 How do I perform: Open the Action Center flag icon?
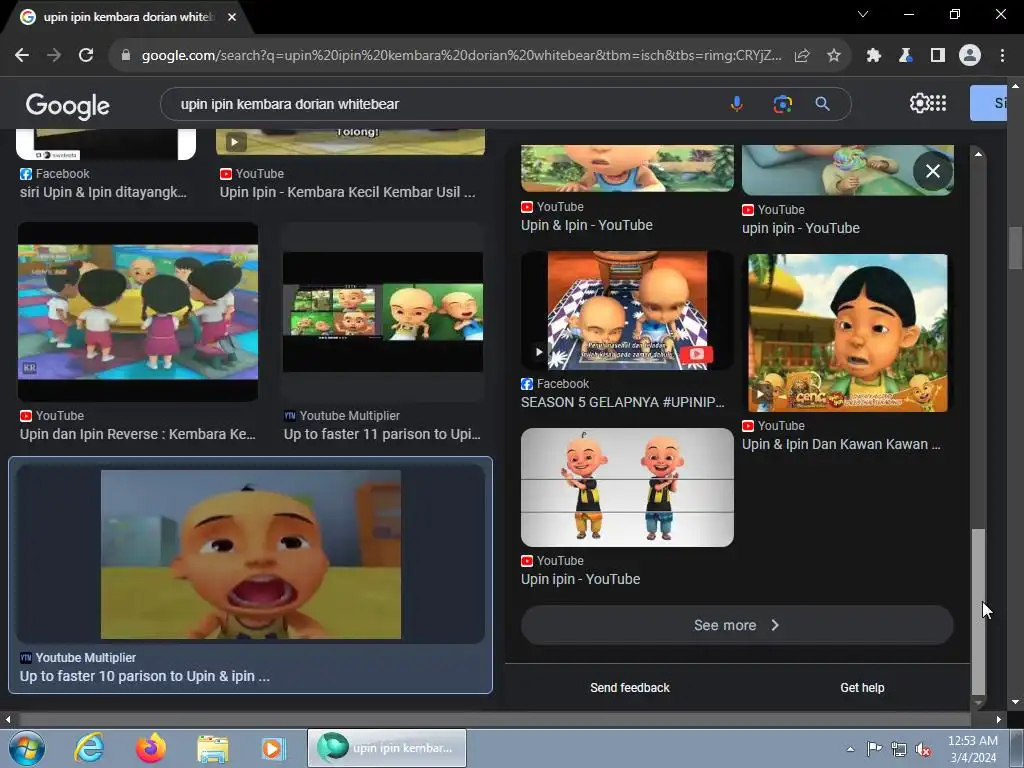tap(874, 749)
